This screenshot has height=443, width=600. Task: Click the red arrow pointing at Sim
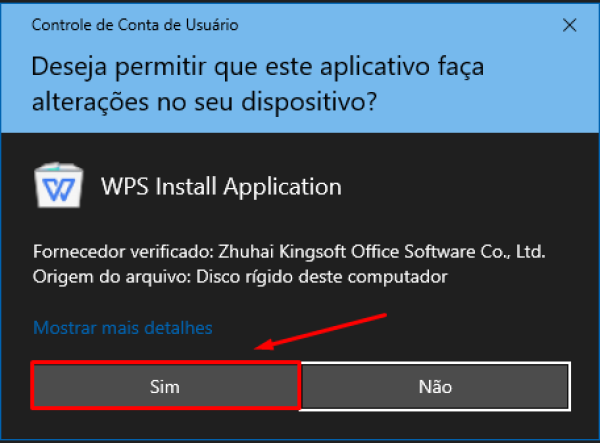(x=320, y=332)
